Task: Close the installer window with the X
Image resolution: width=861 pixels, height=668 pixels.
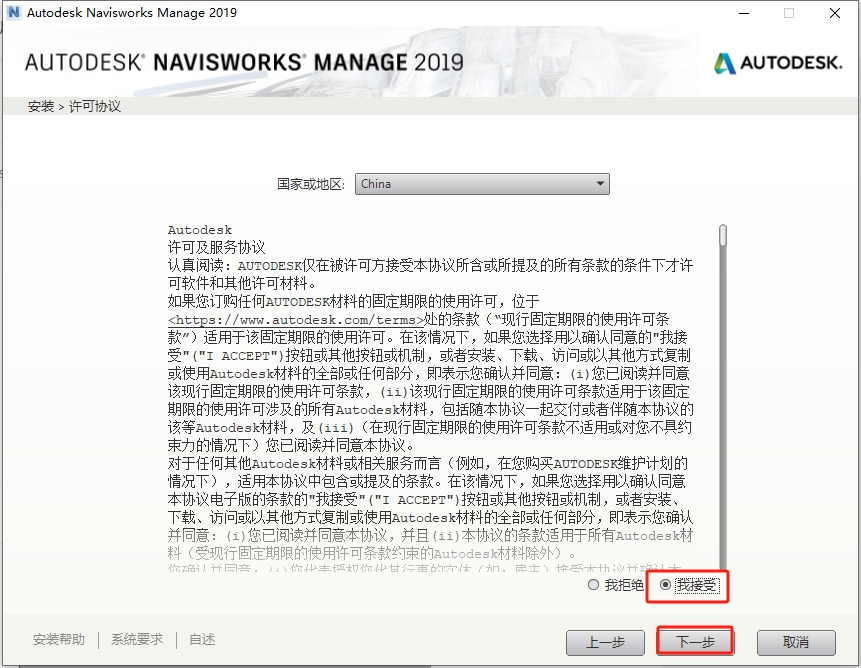Action: (x=834, y=13)
